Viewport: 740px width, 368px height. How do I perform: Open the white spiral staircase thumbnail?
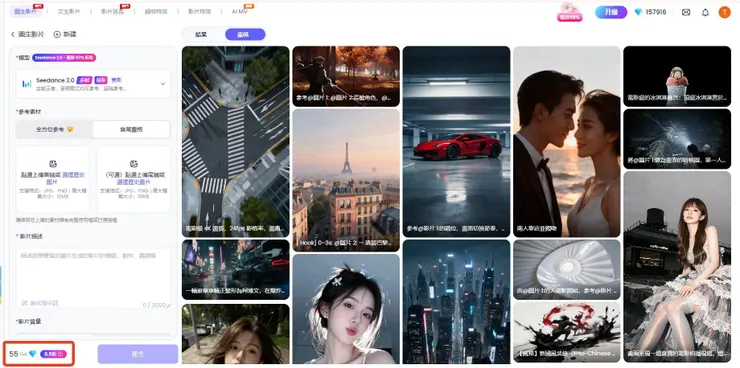point(567,269)
